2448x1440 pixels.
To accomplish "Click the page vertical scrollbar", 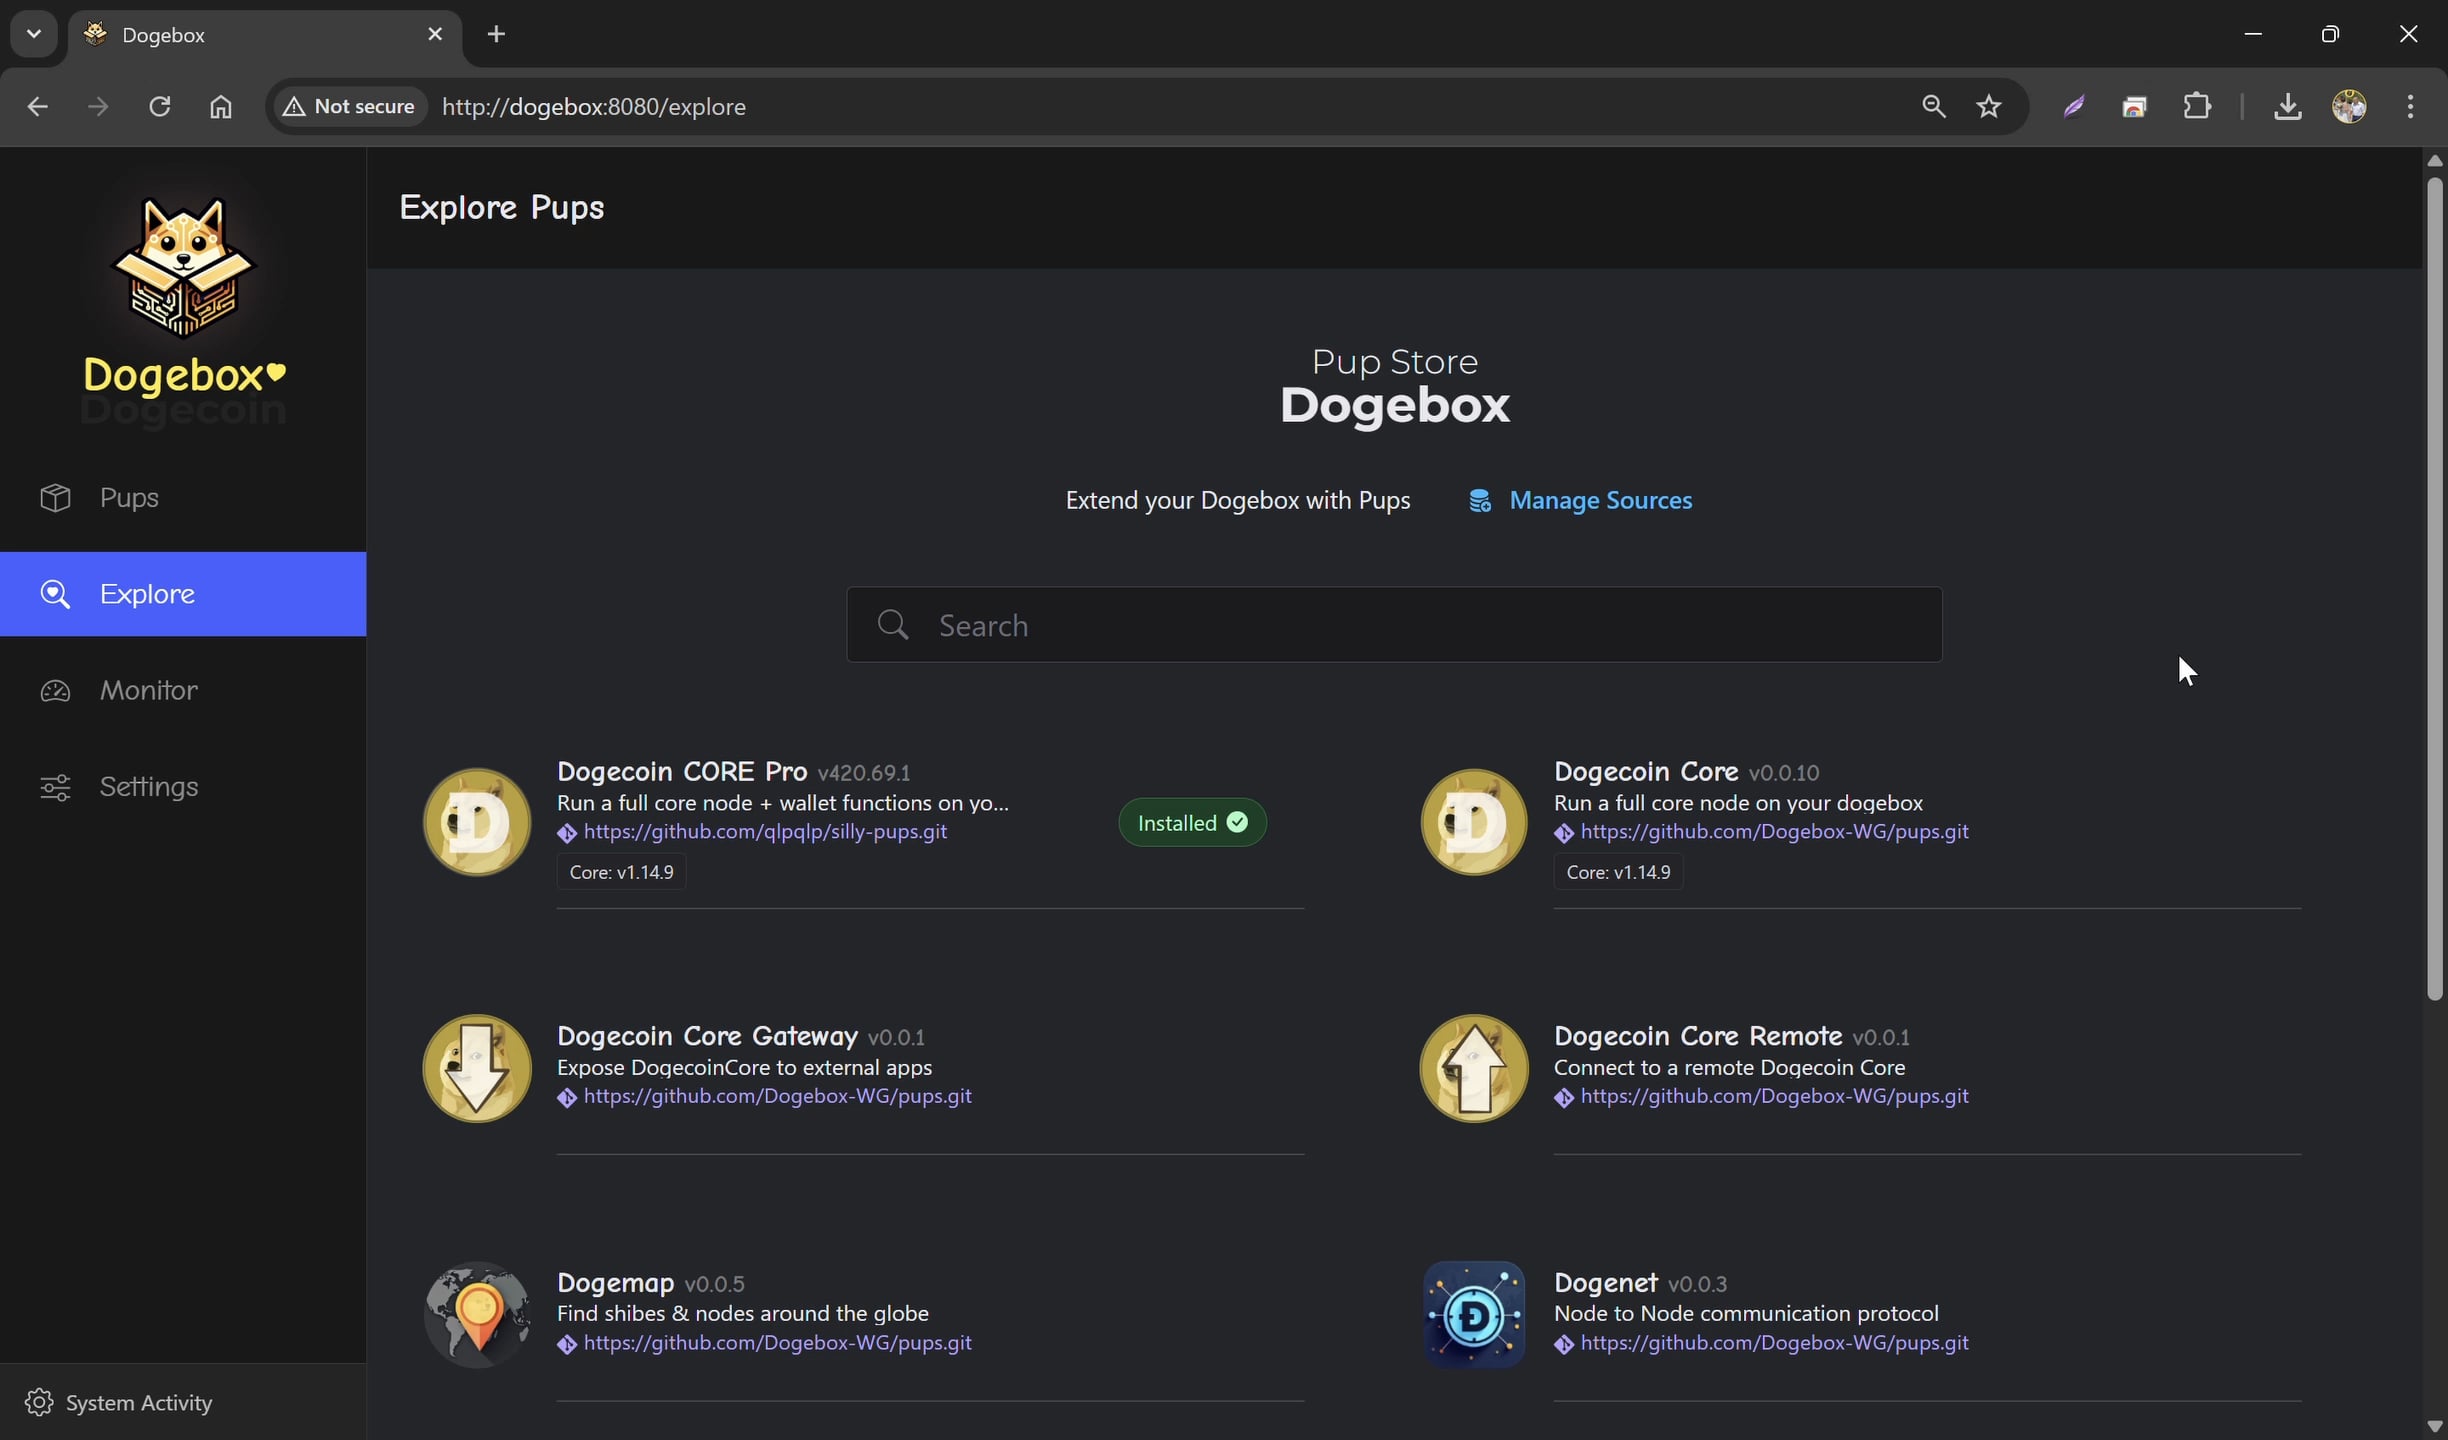I will click(x=2434, y=590).
